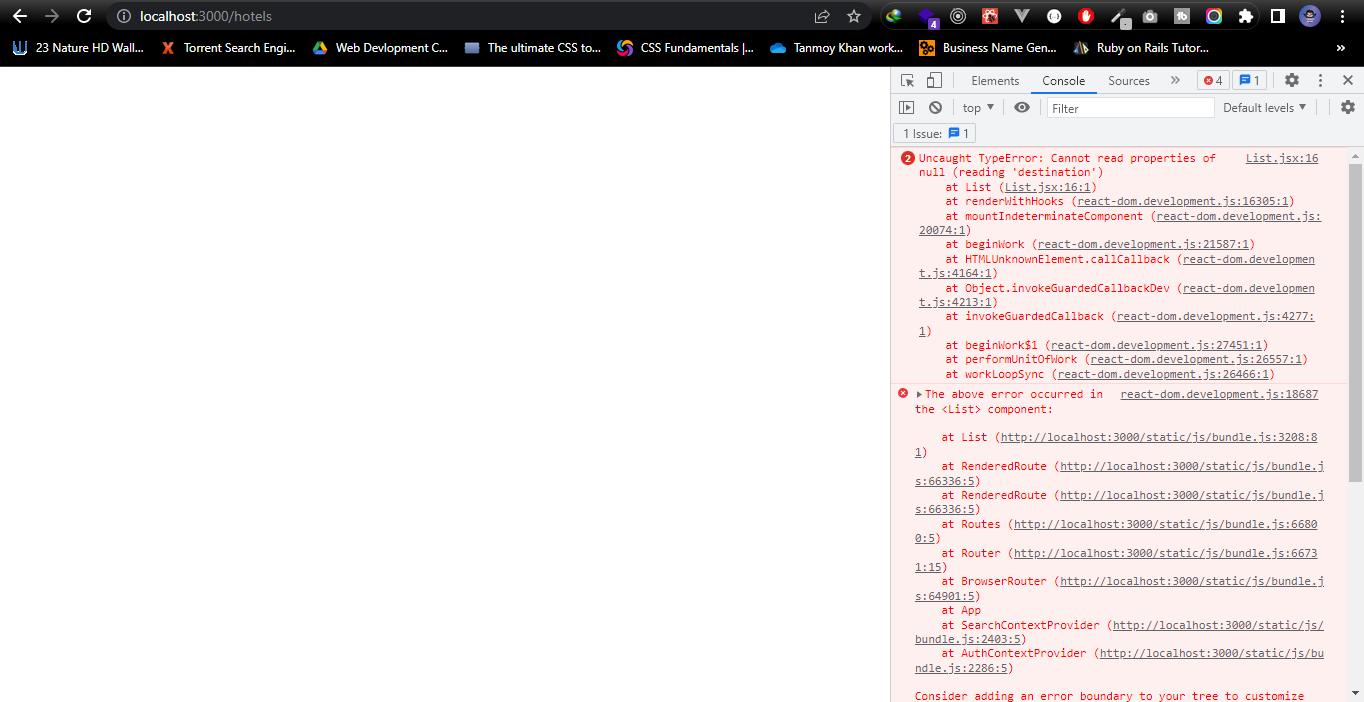Toggle device toolbar in DevTools
The image size is (1364, 702).
pos(933,81)
